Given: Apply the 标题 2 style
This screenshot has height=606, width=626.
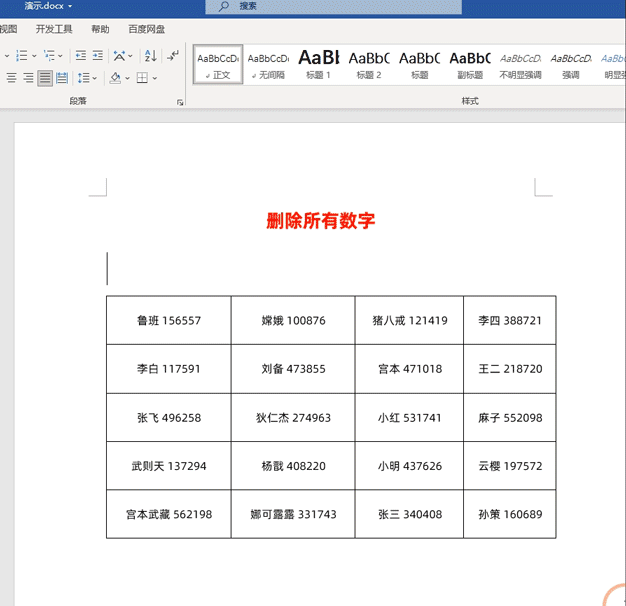Looking at the screenshot, I should pyautogui.click(x=369, y=64).
